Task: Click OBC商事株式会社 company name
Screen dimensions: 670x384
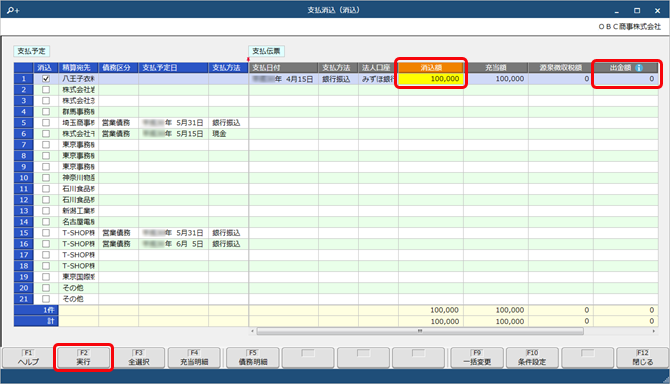Action: pos(629,26)
